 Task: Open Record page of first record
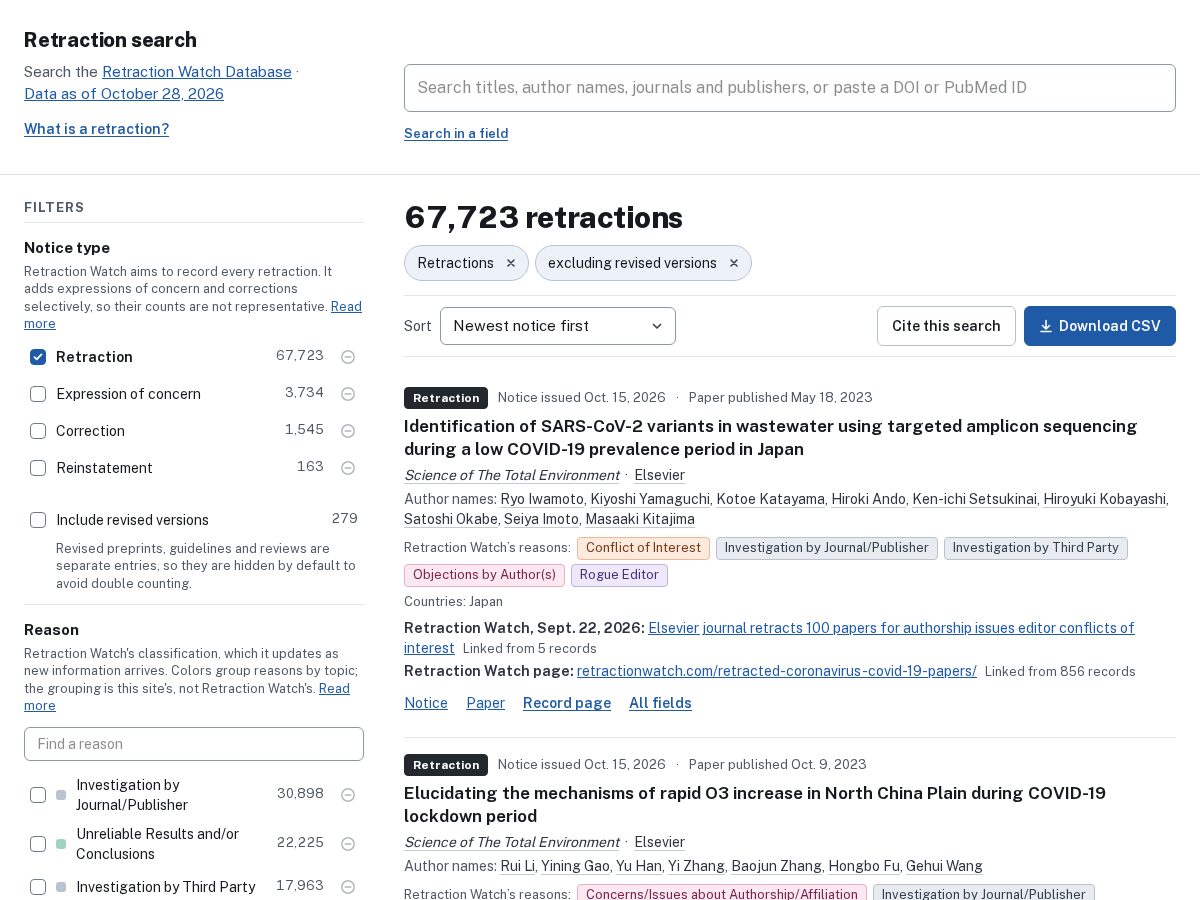[x=567, y=703]
